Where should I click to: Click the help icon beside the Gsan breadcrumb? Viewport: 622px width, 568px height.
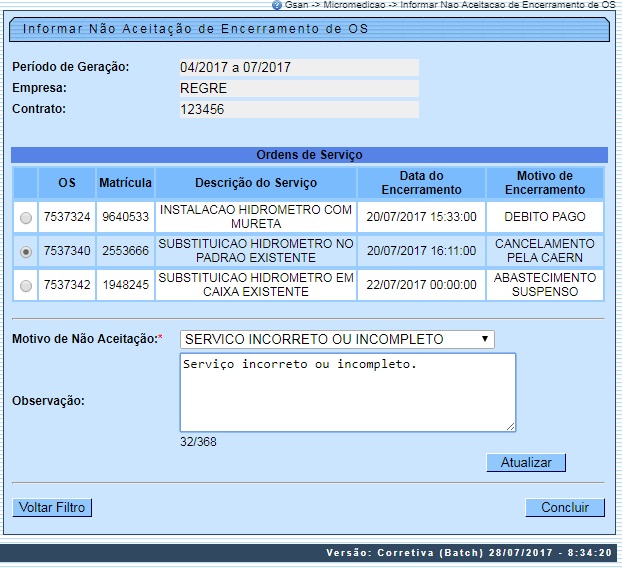tap(277, 5)
